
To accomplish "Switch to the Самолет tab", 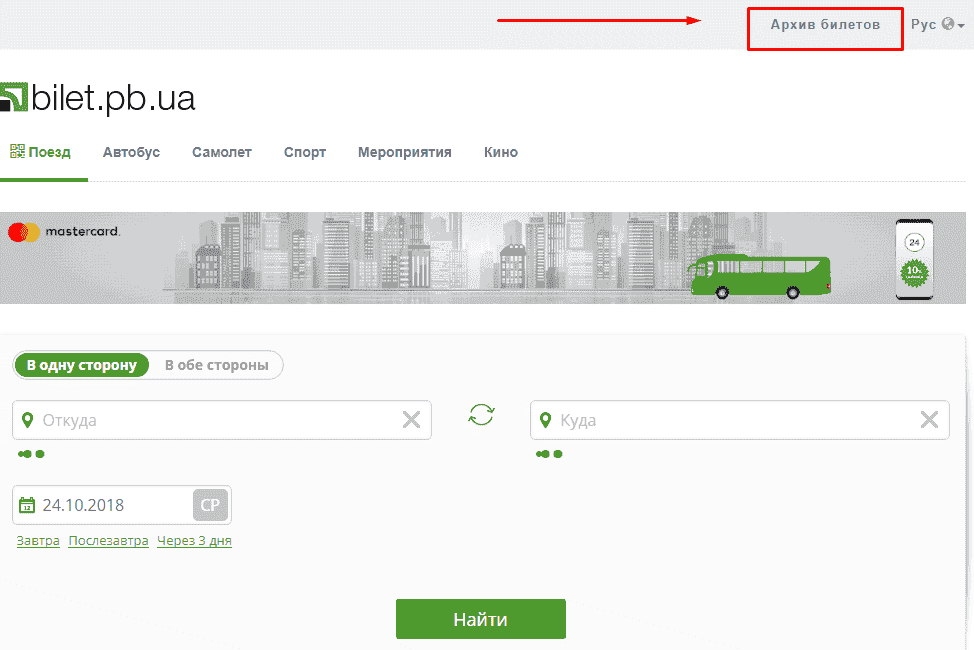I will point(222,152).
